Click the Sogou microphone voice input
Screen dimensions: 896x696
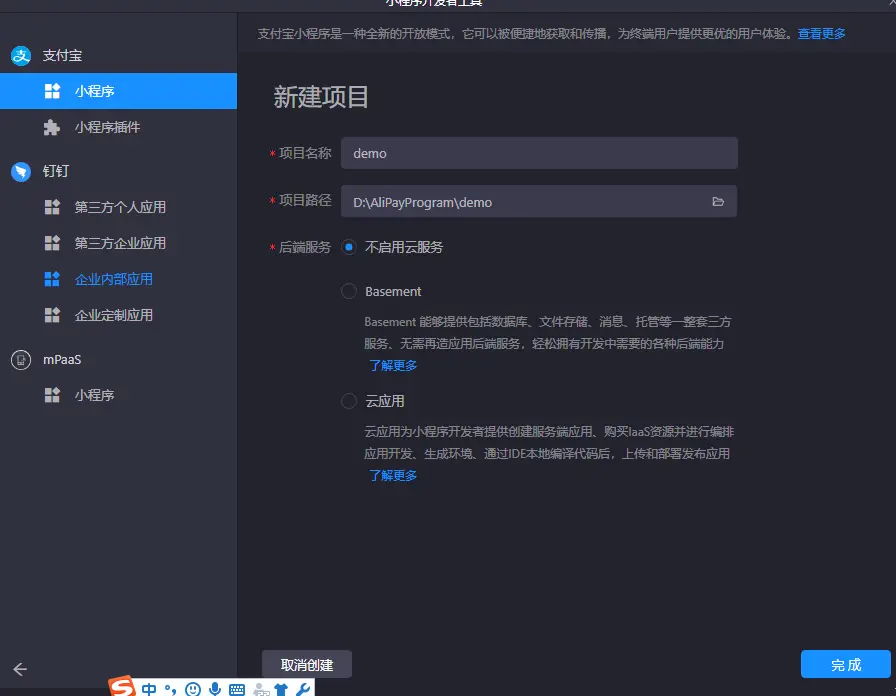[215, 689]
